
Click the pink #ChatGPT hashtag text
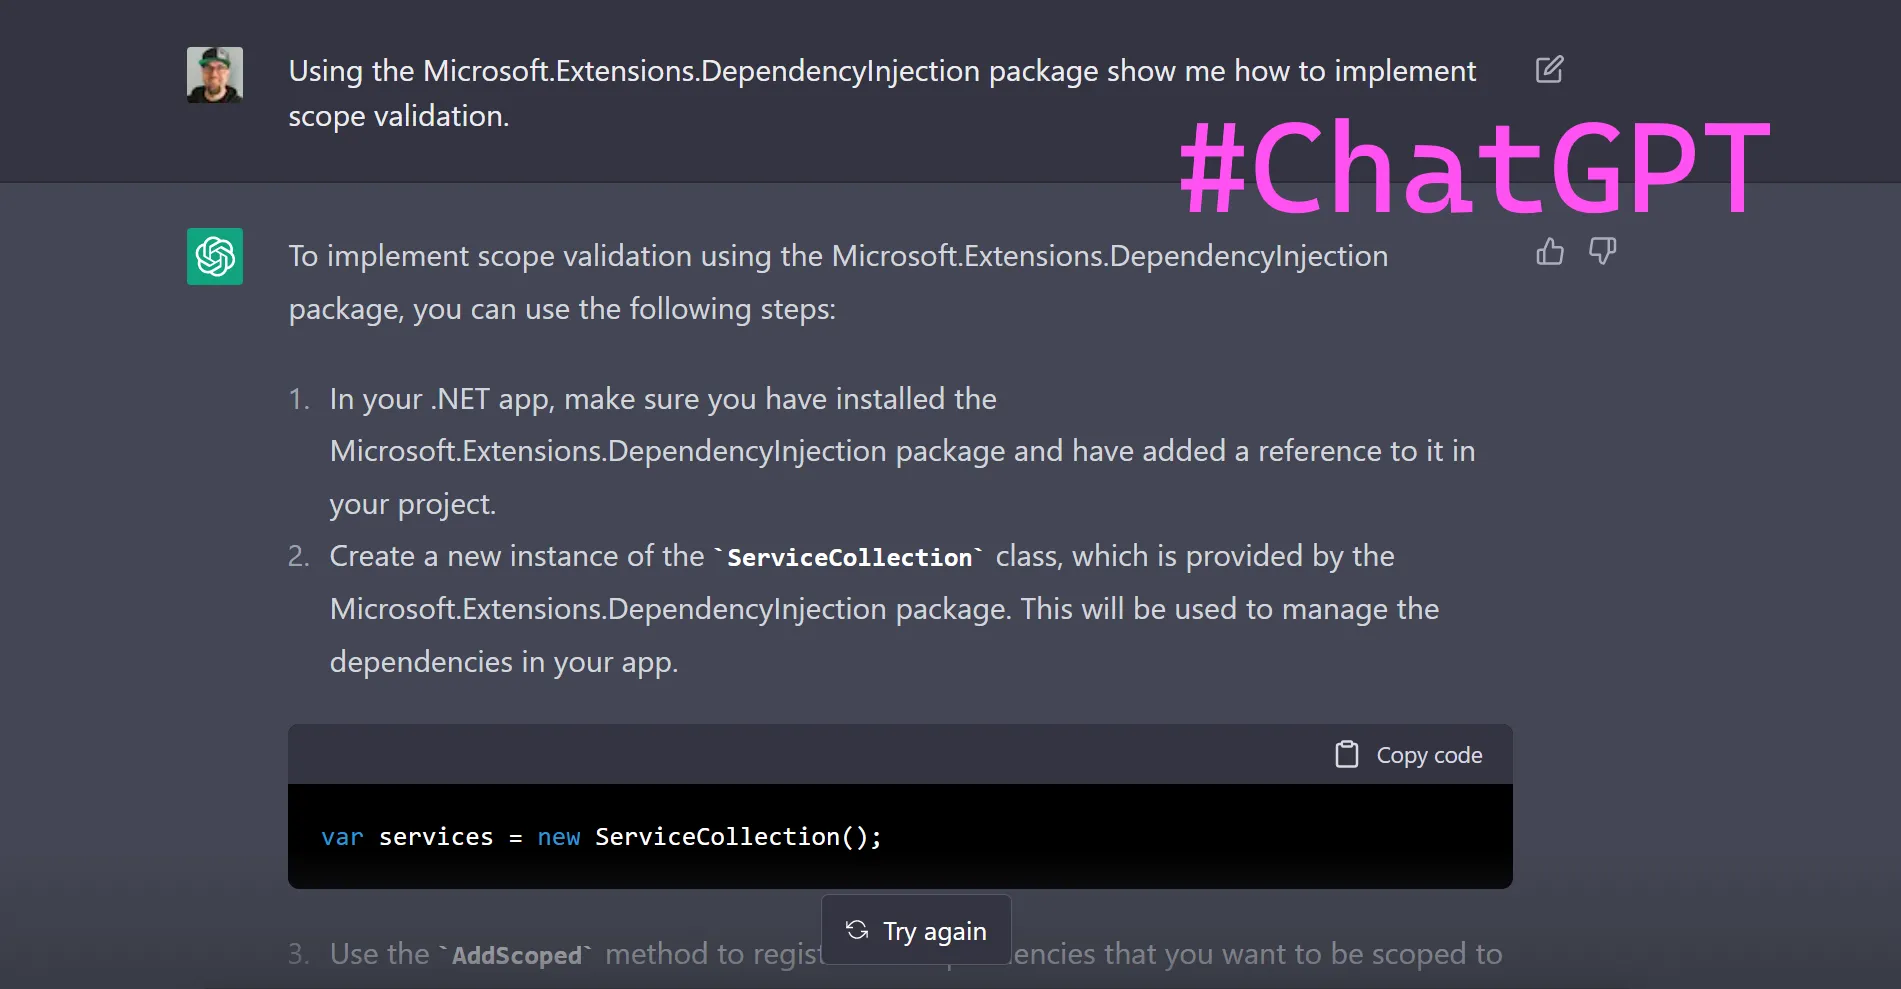(1474, 167)
